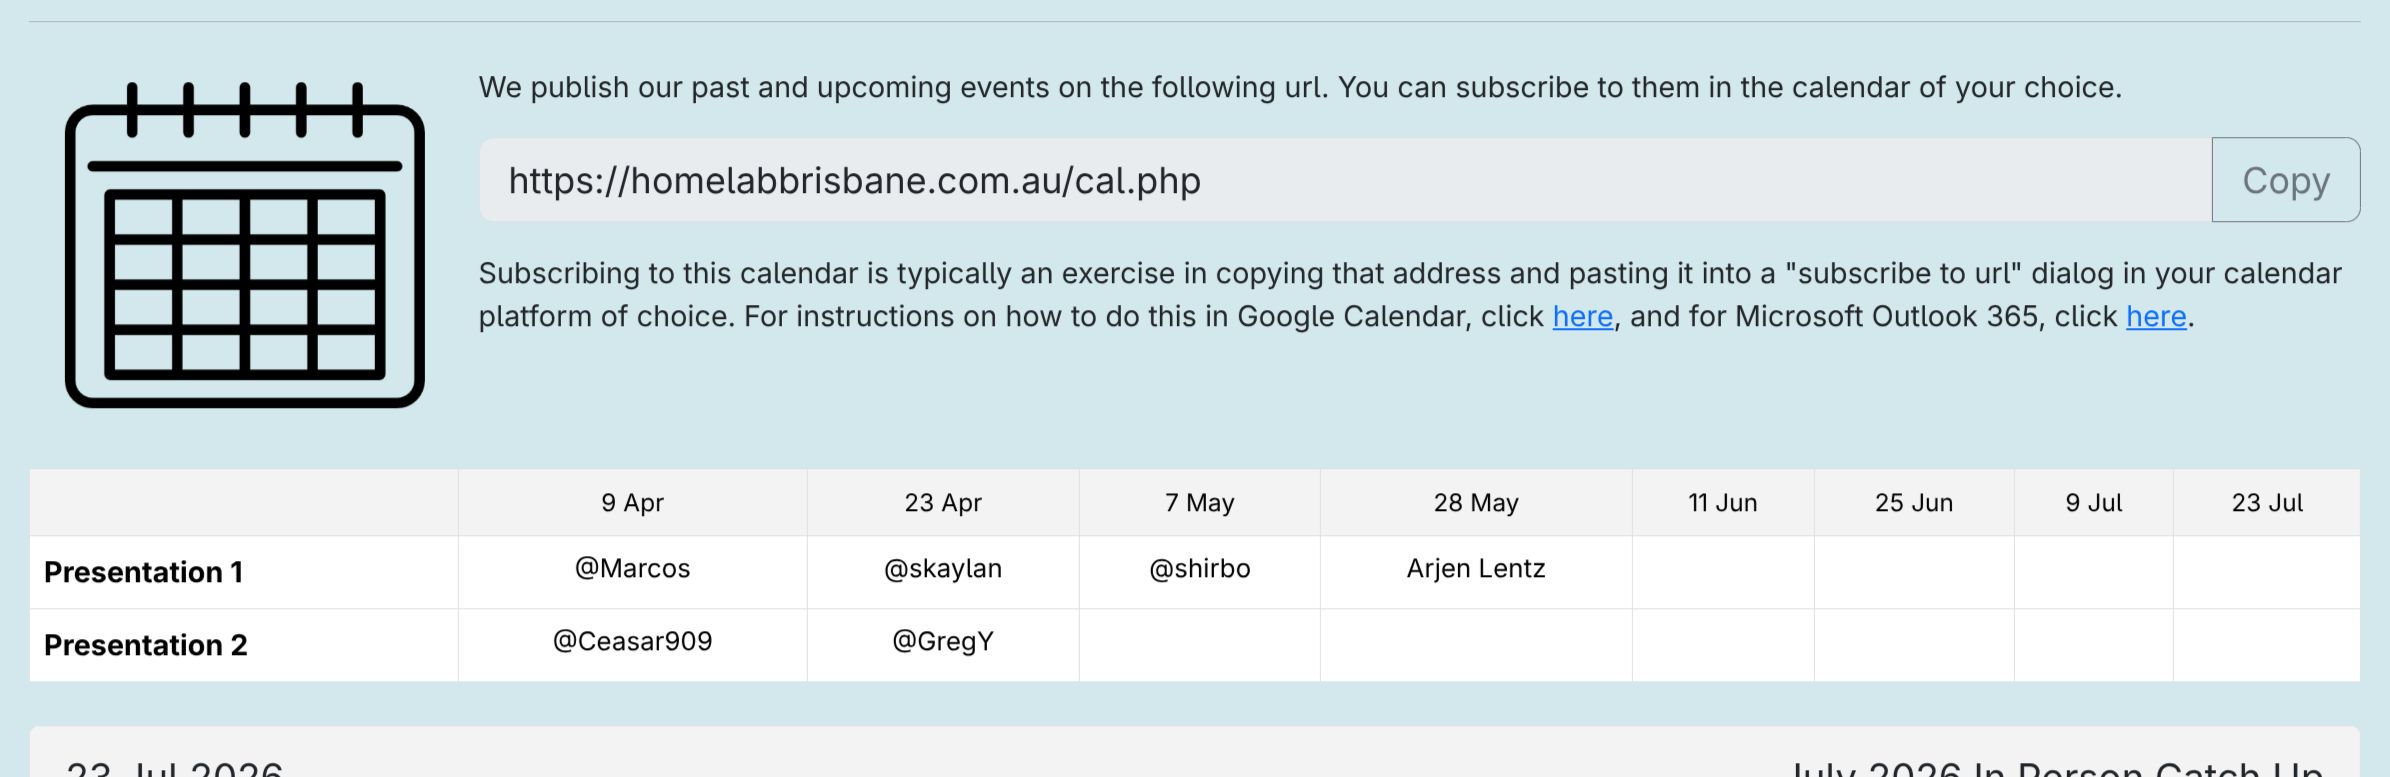Select the 9 Apr column header
This screenshot has width=2390, height=777.
click(x=632, y=503)
